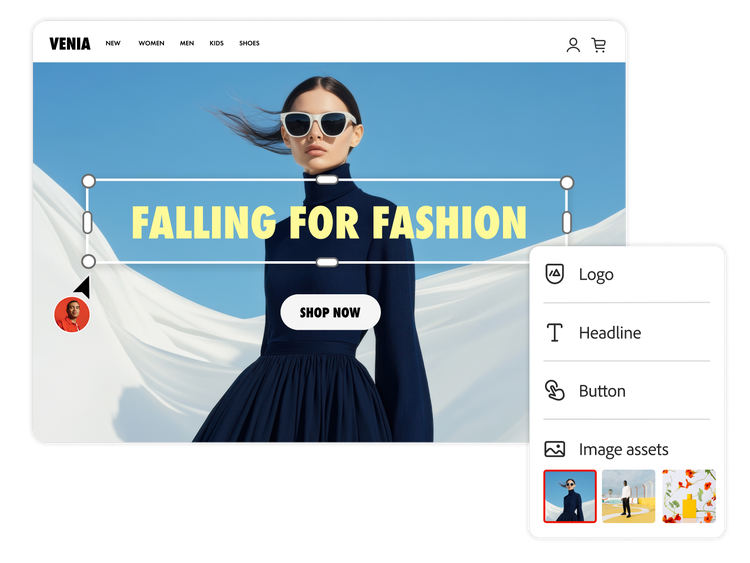Select the woman in navy dress thumbnail
Viewport: 750px width, 563px height.
click(570, 496)
